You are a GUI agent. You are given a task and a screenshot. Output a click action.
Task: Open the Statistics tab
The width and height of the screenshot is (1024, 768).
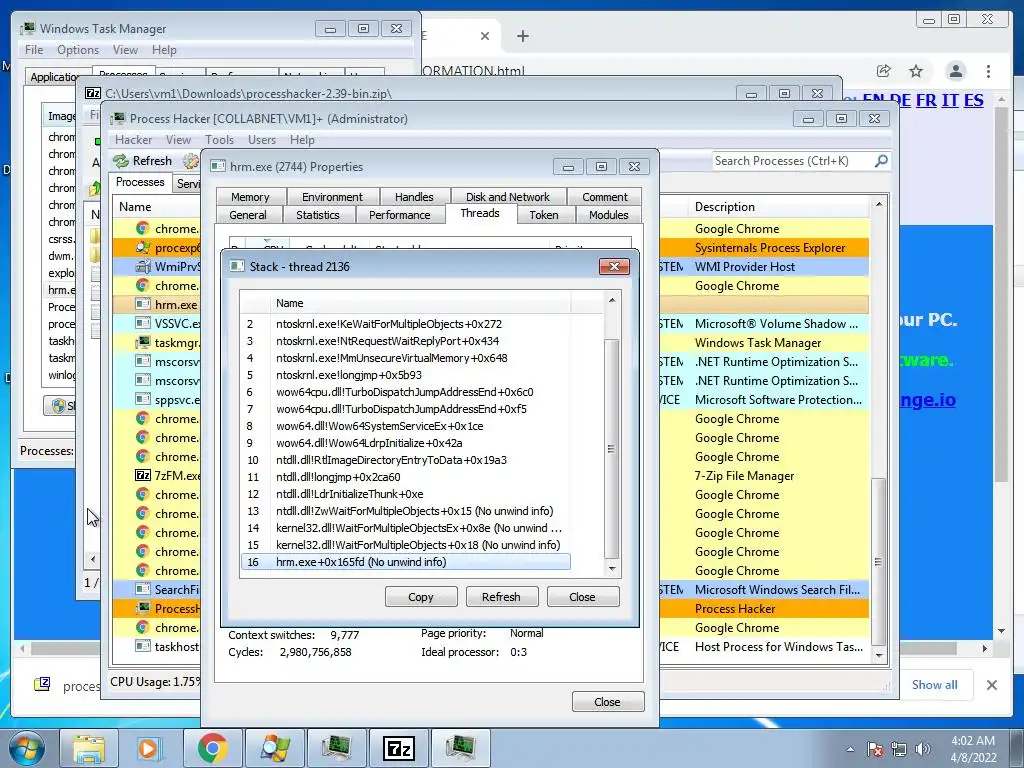(317, 215)
